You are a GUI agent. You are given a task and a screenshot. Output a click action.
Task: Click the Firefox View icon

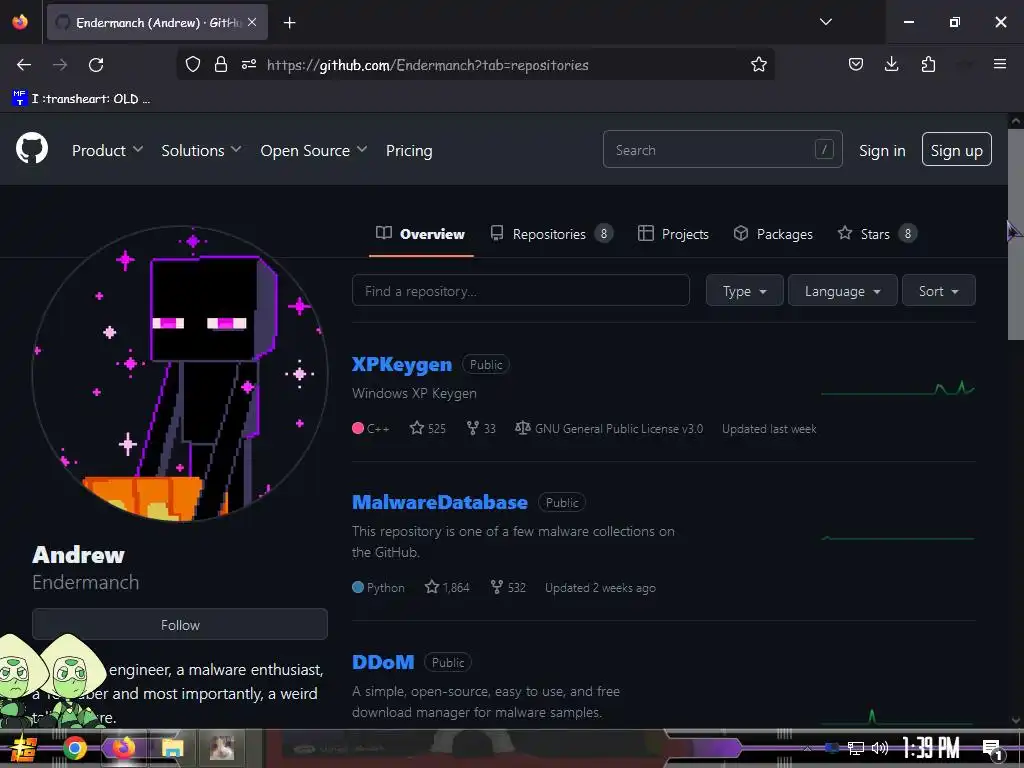tap(20, 22)
